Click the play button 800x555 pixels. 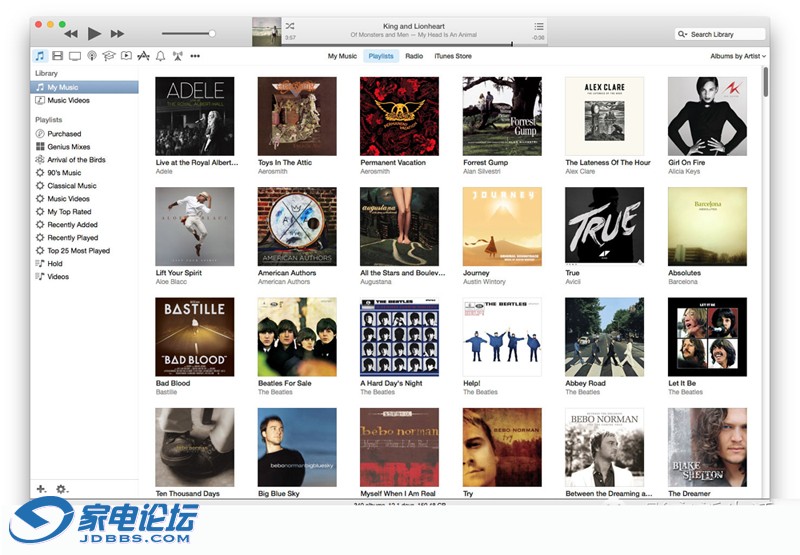(x=94, y=34)
